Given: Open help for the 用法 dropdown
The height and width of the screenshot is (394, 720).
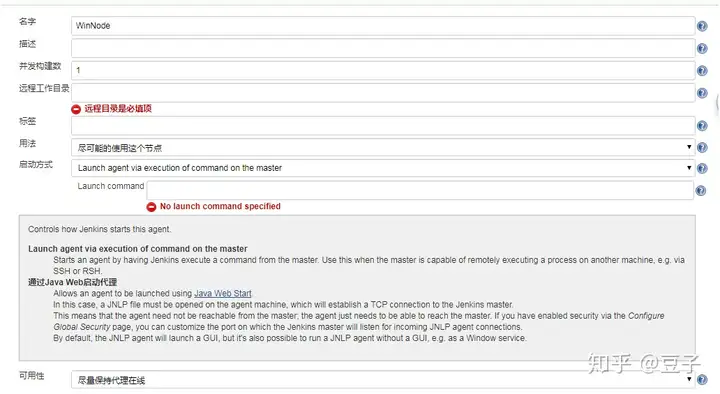Looking at the screenshot, I should 702,147.
